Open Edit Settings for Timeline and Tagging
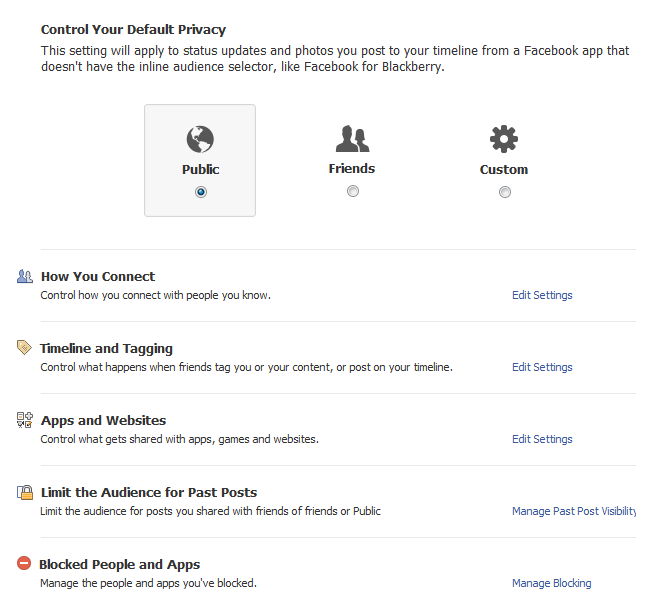This screenshot has width=652, height=615. [x=542, y=367]
